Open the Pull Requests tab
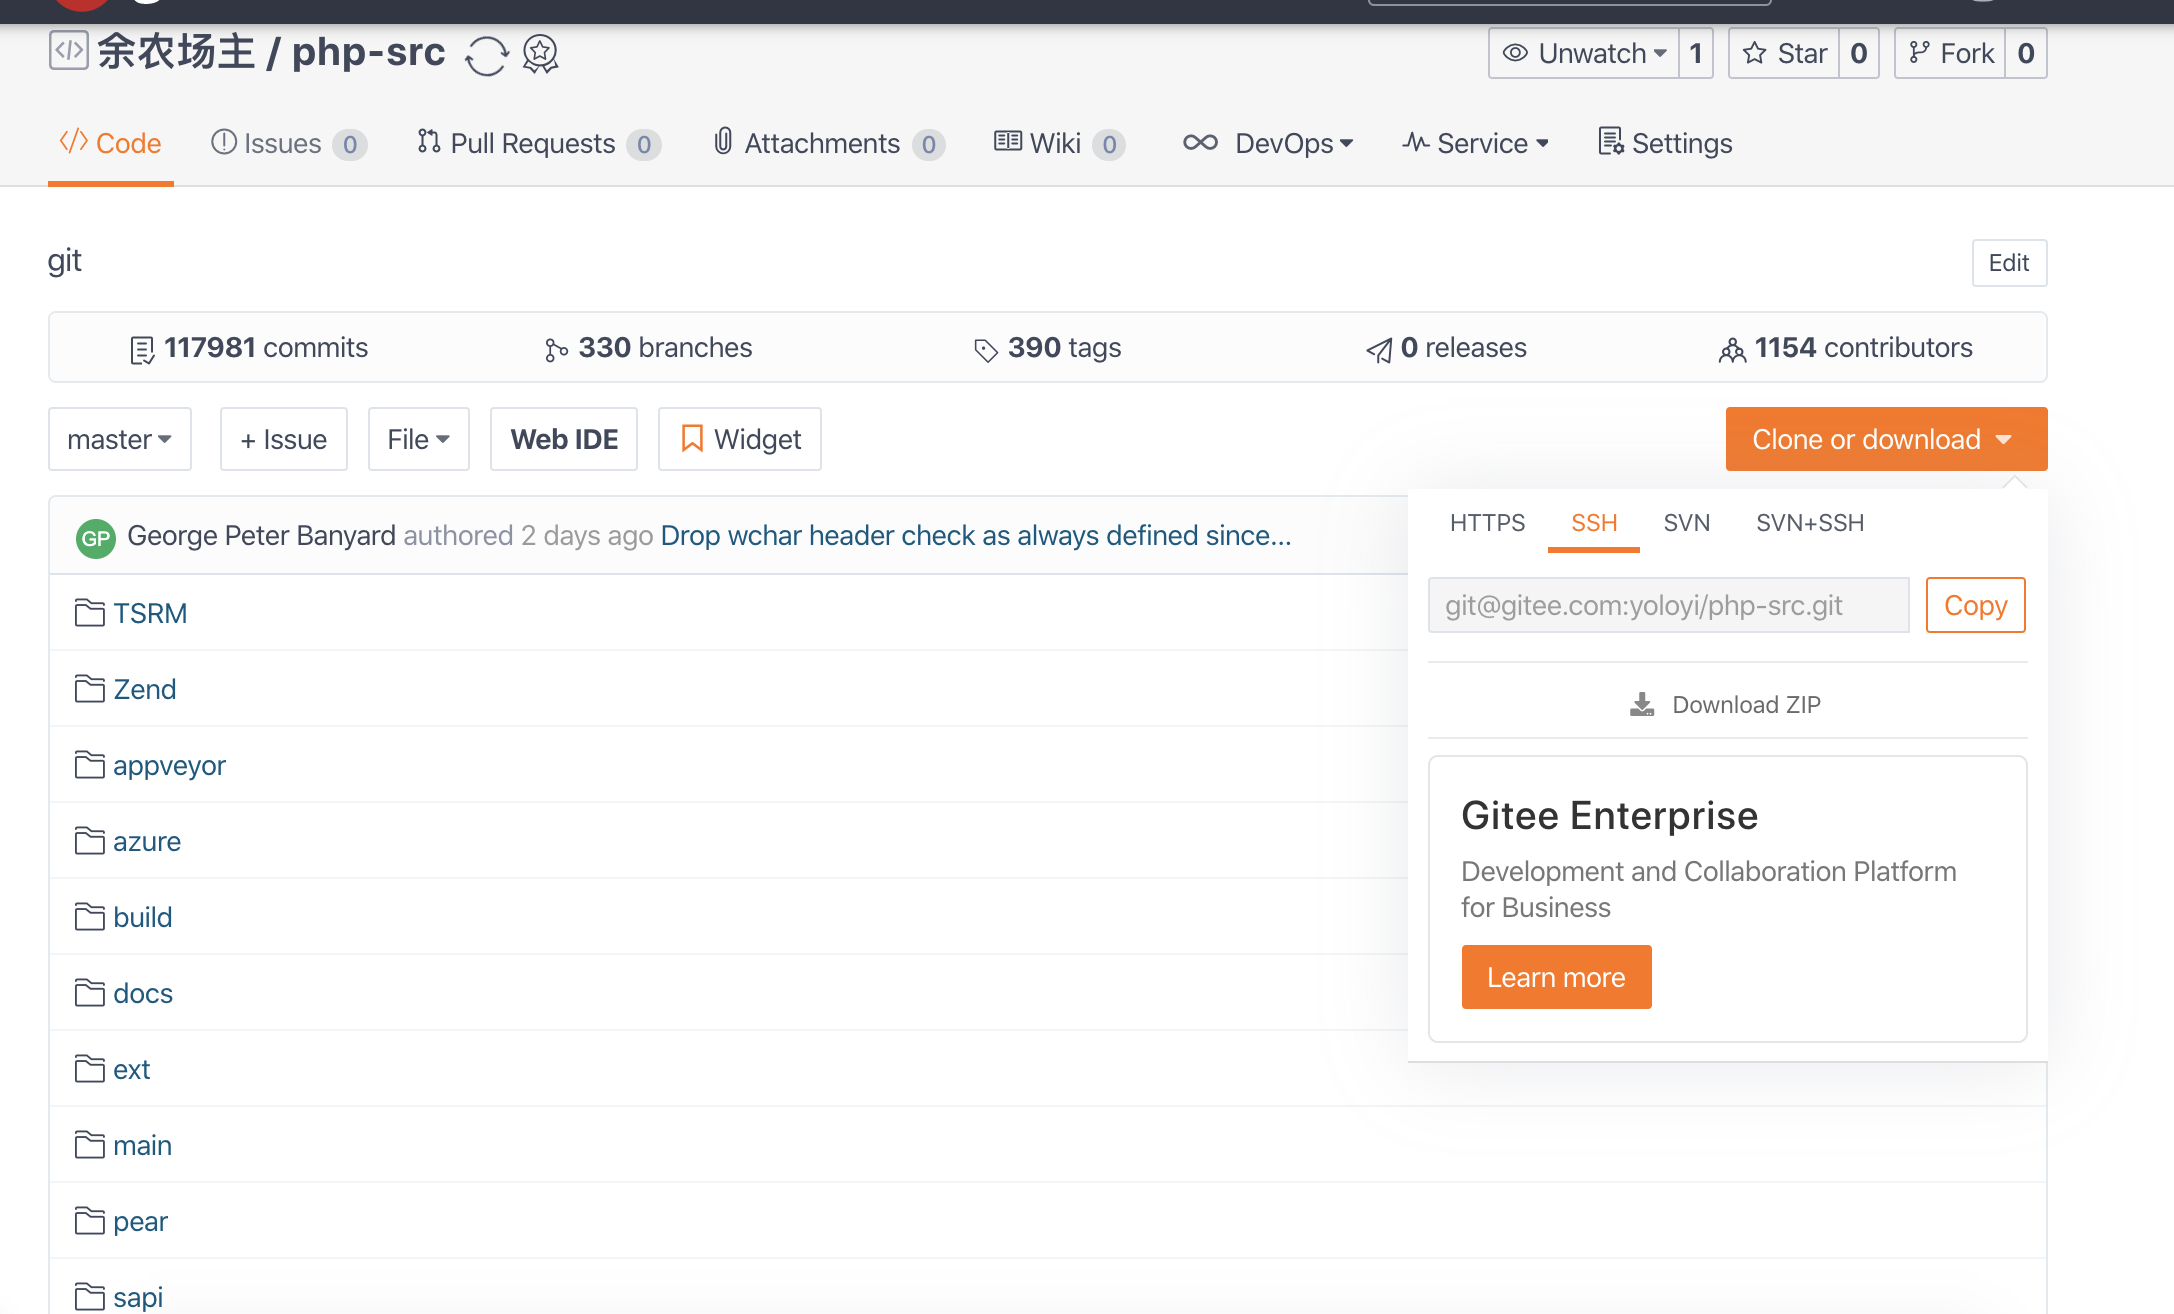Viewport: 2174px width, 1314px height. coord(539,144)
